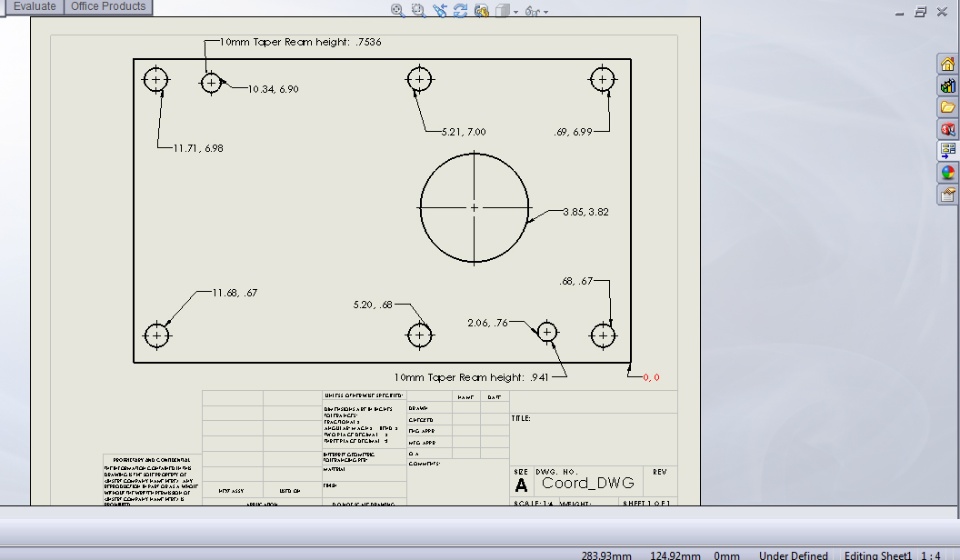Select the Taper Ream height .941 note

(471, 378)
